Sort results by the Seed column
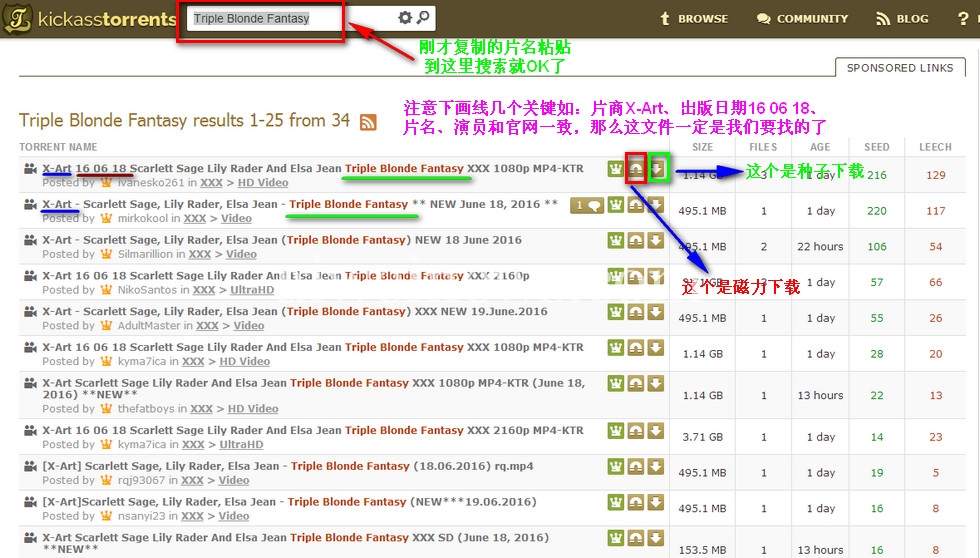The image size is (980, 558). [x=877, y=147]
